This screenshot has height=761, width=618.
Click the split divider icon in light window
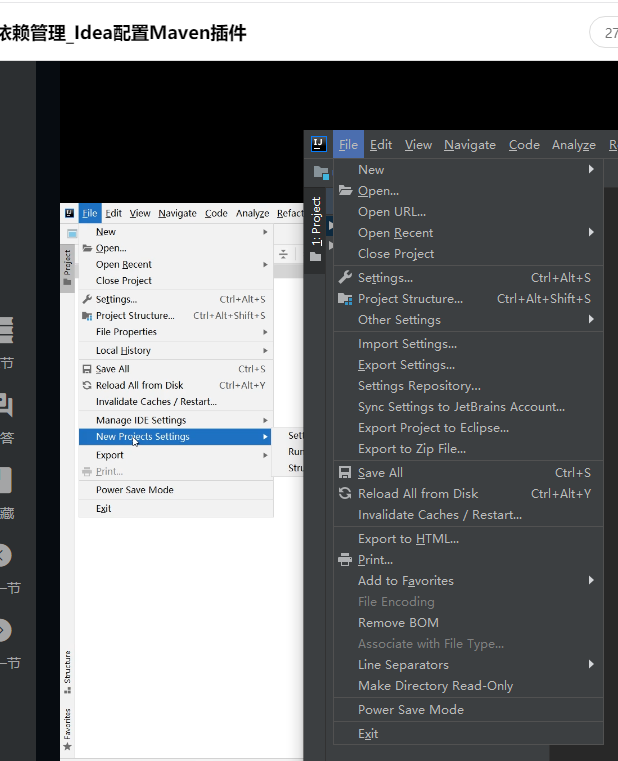coord(284,254)
